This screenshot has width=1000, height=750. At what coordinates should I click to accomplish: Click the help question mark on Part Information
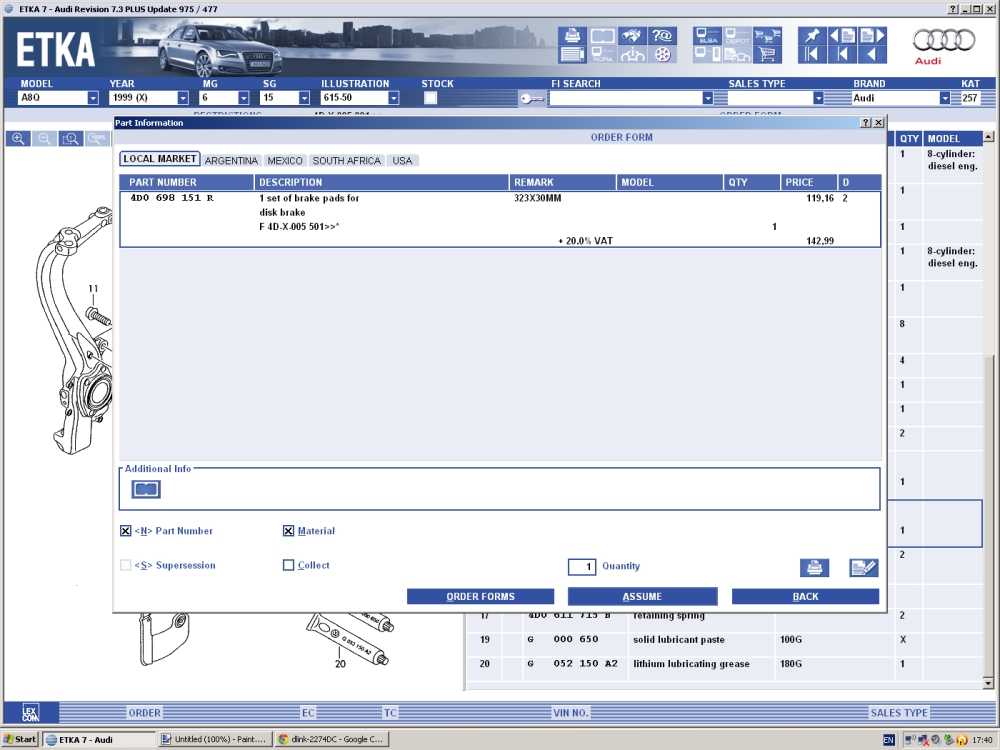click(x=865, y=122)
